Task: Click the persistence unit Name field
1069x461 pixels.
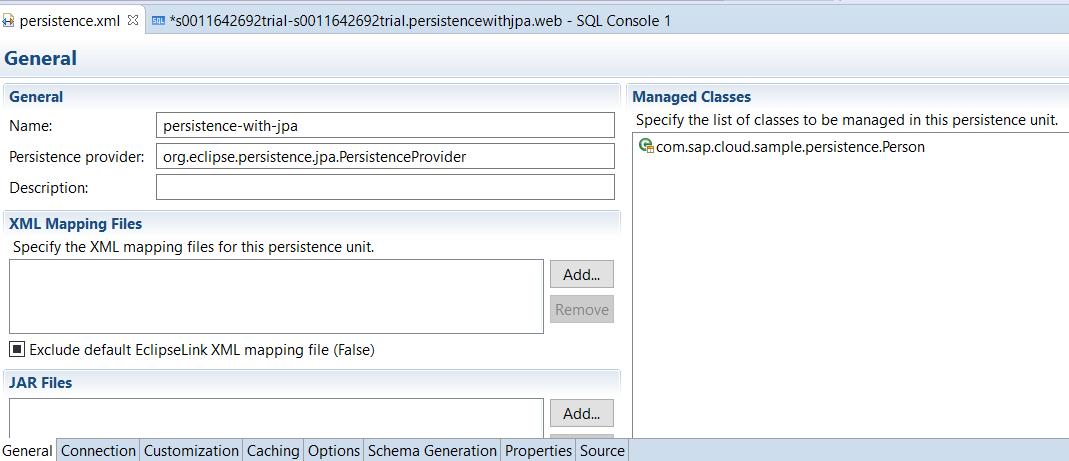Action: 385,125
